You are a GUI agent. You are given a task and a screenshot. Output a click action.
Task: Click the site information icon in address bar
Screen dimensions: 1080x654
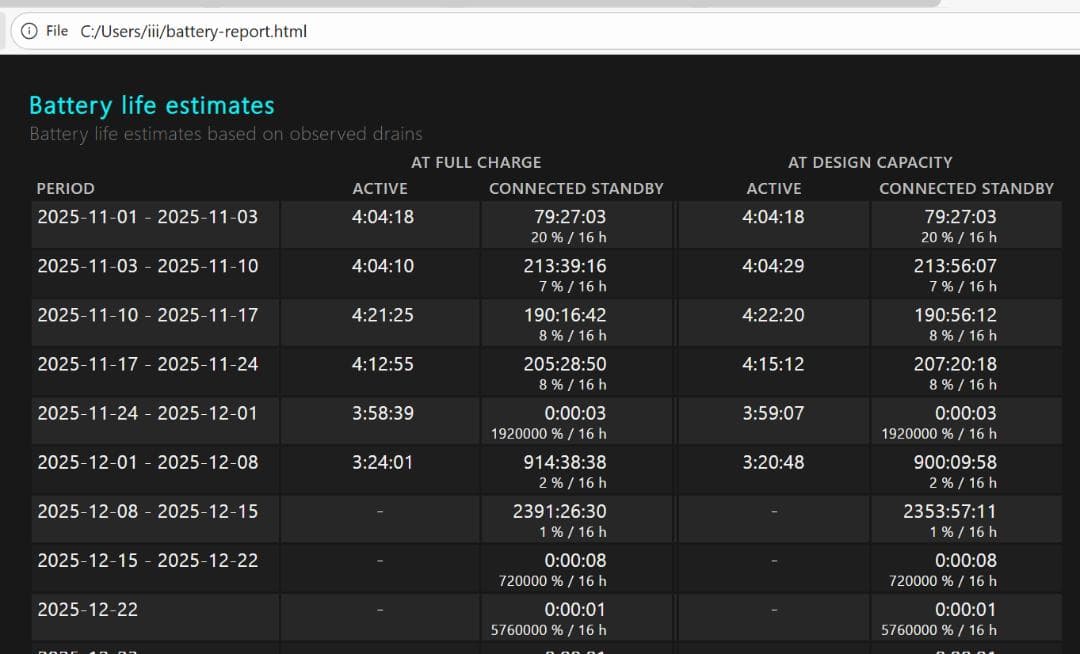28,31
